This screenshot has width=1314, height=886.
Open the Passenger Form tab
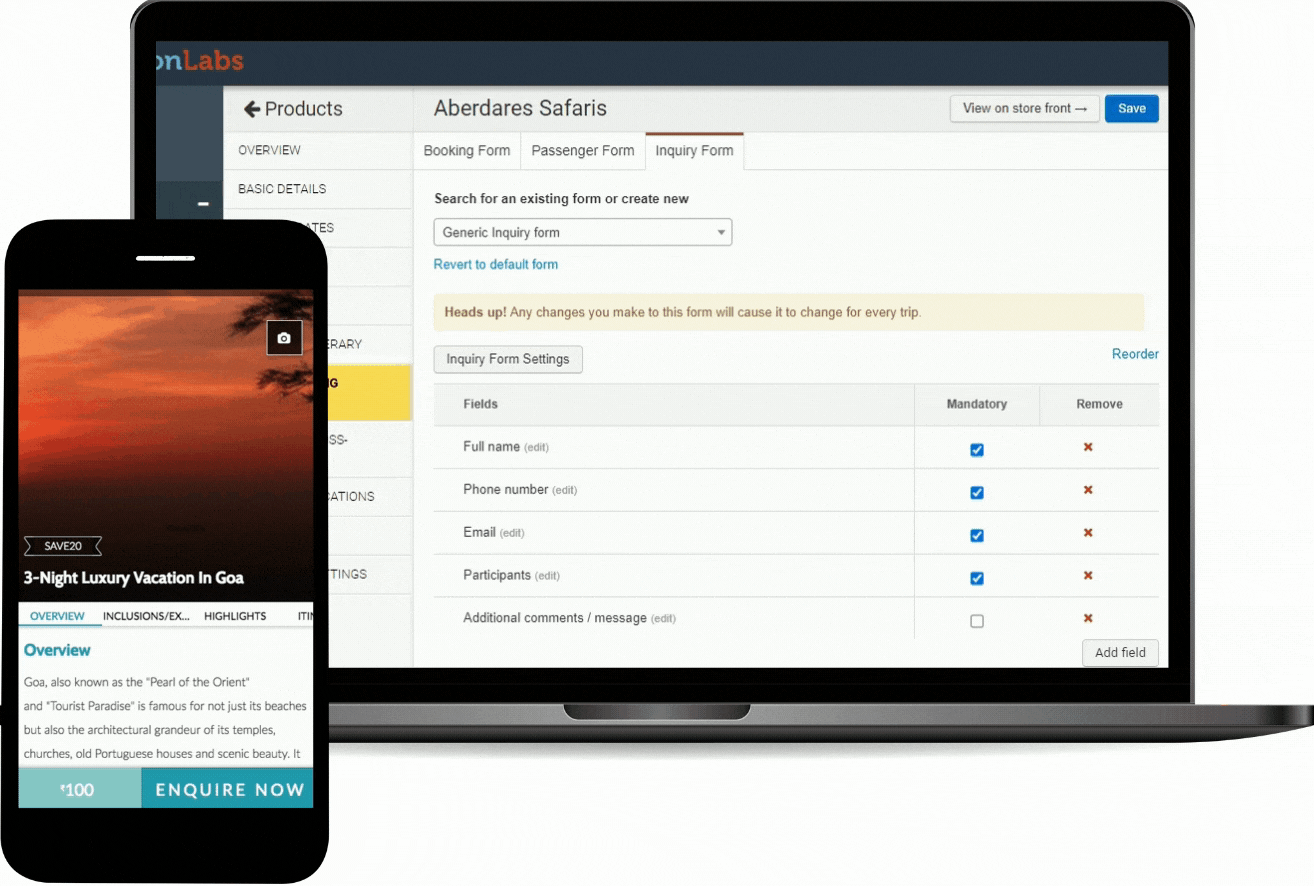point(582,151)
